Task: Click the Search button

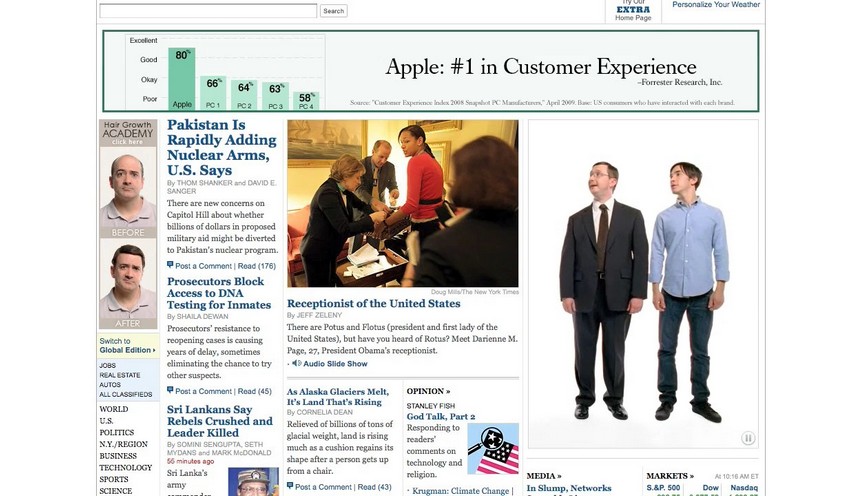Action: tap(334, 11)
